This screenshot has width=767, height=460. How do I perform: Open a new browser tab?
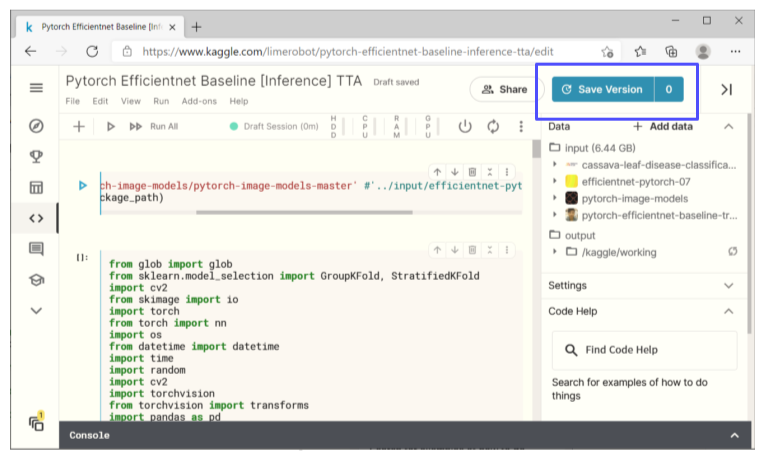pyautogui.click(x=196, y=27)
